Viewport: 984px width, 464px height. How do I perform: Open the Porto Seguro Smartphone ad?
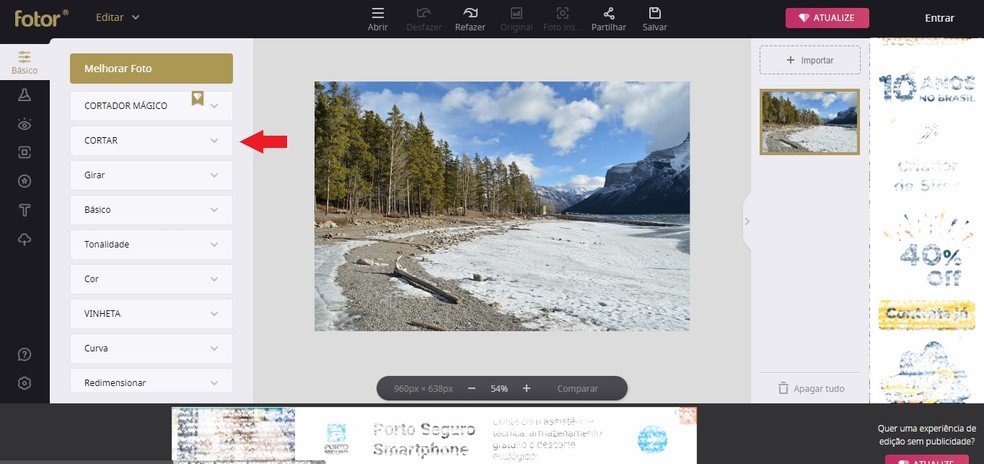pyautogui.click(x=434, y=435)
